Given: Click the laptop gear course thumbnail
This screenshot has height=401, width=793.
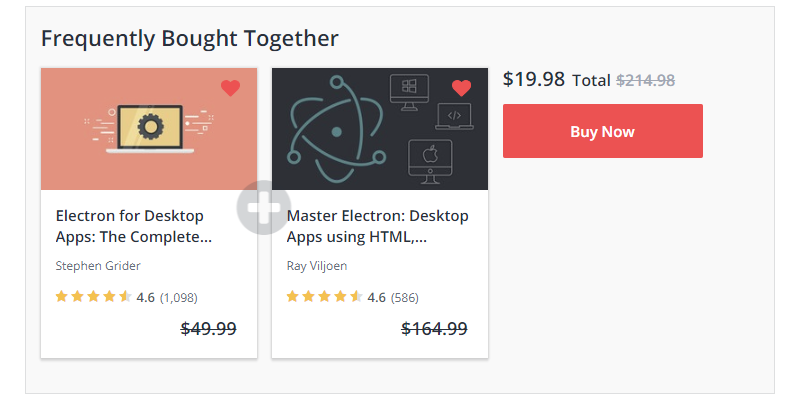Looking at the screenshot, I should [148, 129].
